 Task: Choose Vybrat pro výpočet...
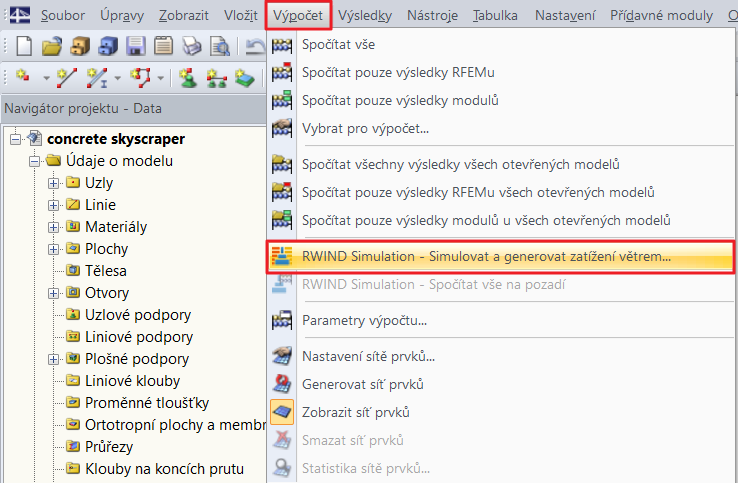click(x=501, y=128)
